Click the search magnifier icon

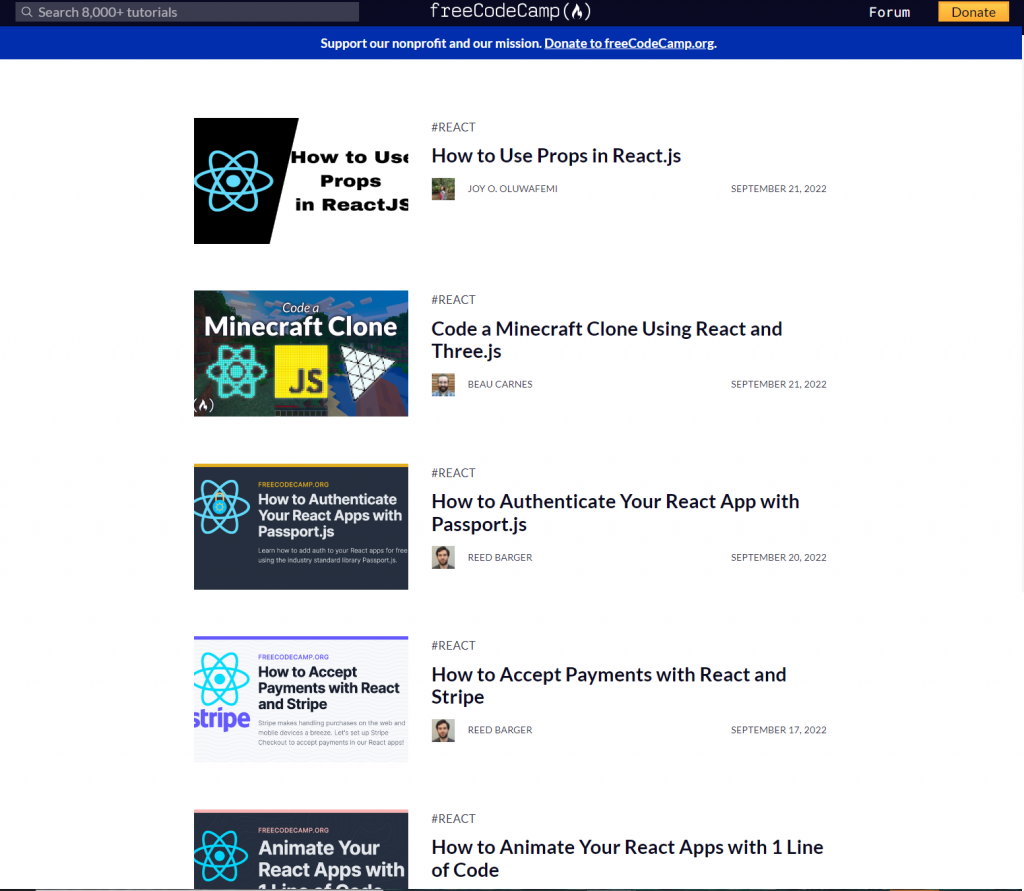pyautogui.click(x=27, y=12)
